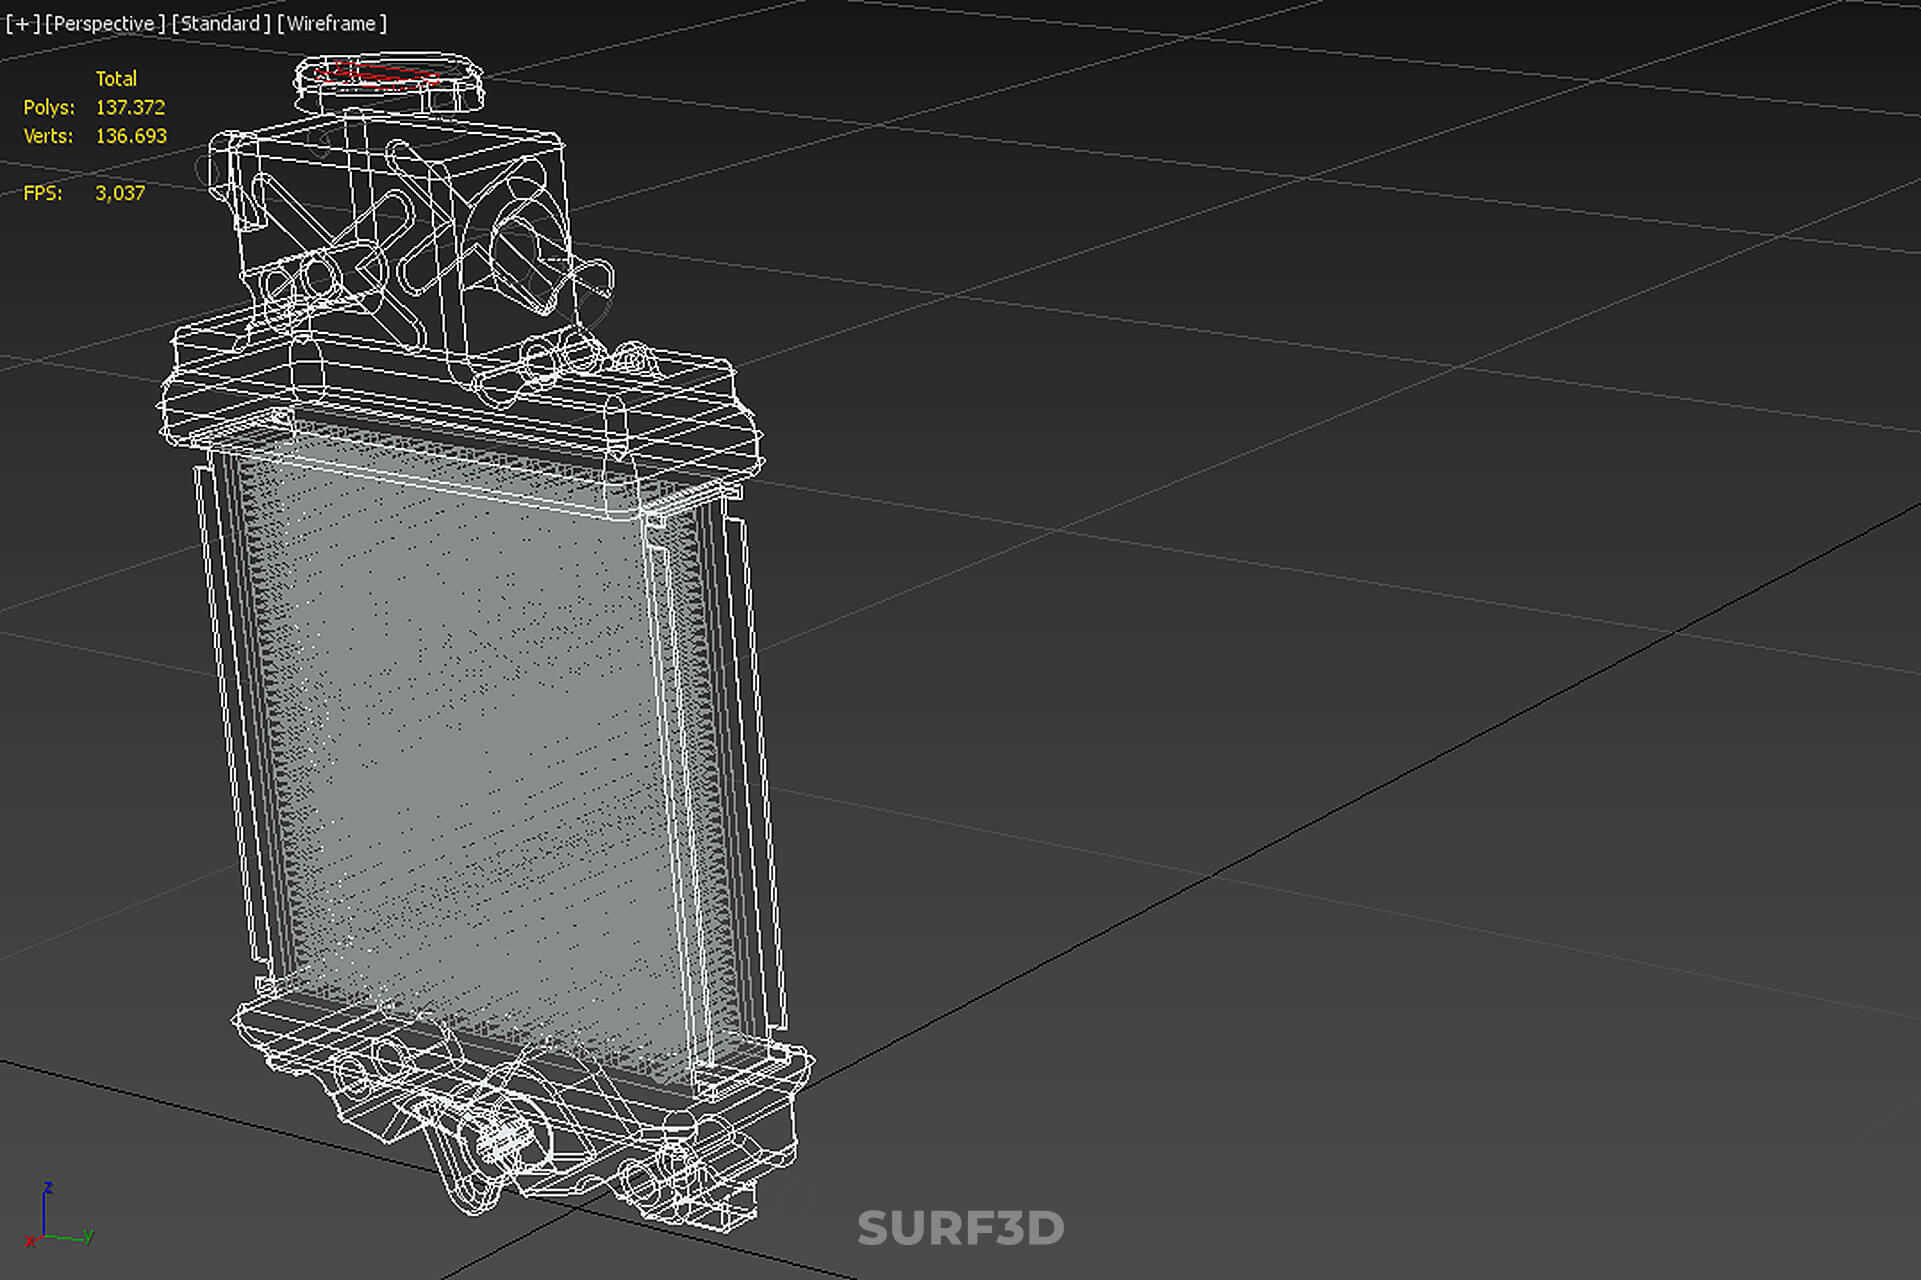Open the [Wireframe] display mode menu

[331, 23]
